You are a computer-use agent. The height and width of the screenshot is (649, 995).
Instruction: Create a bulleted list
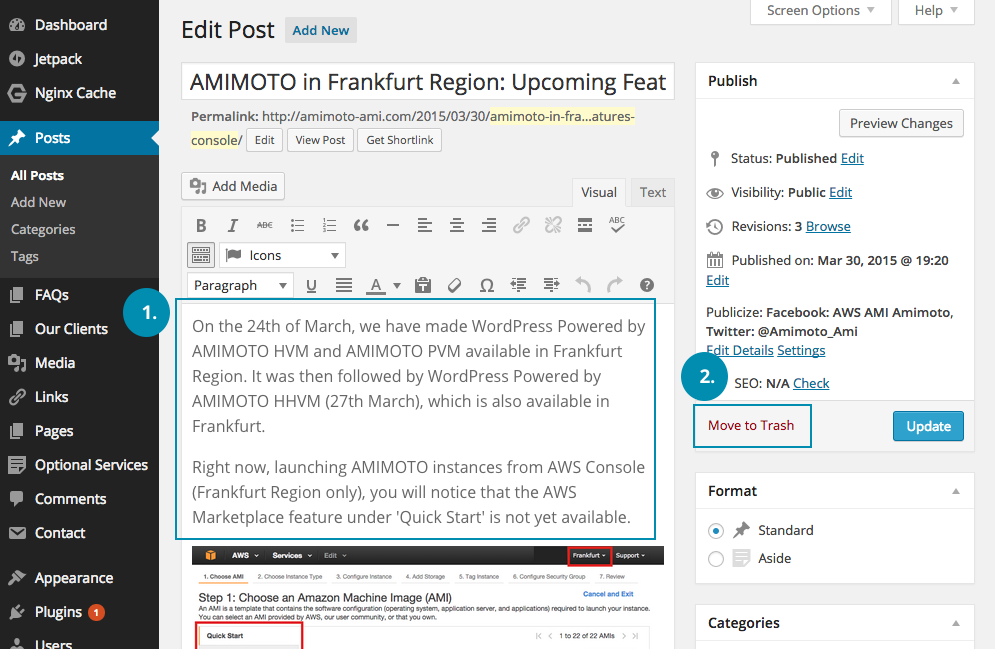click(297, 226)
